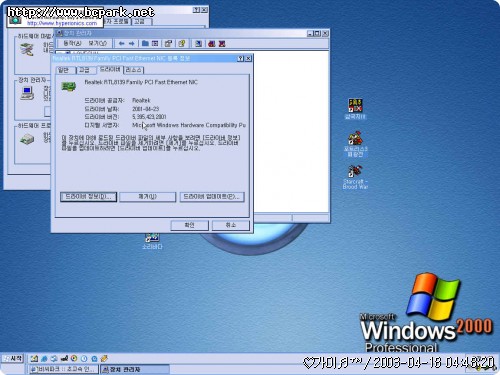Viewport: 500px width, 375px height.
Task: Click the "Microsoft Windows Hardware Compatibility" signer text
Action: point(189,125)
